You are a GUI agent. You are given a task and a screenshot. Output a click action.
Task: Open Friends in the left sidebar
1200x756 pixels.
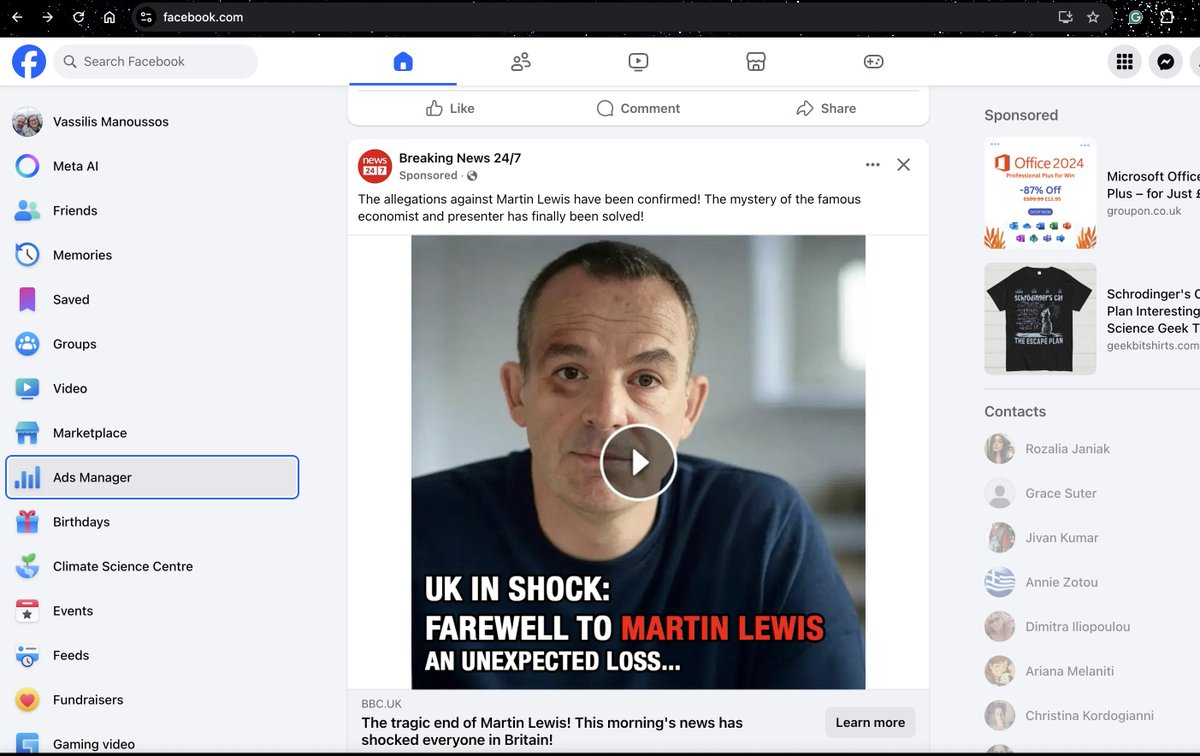click(x=152, y=211)
